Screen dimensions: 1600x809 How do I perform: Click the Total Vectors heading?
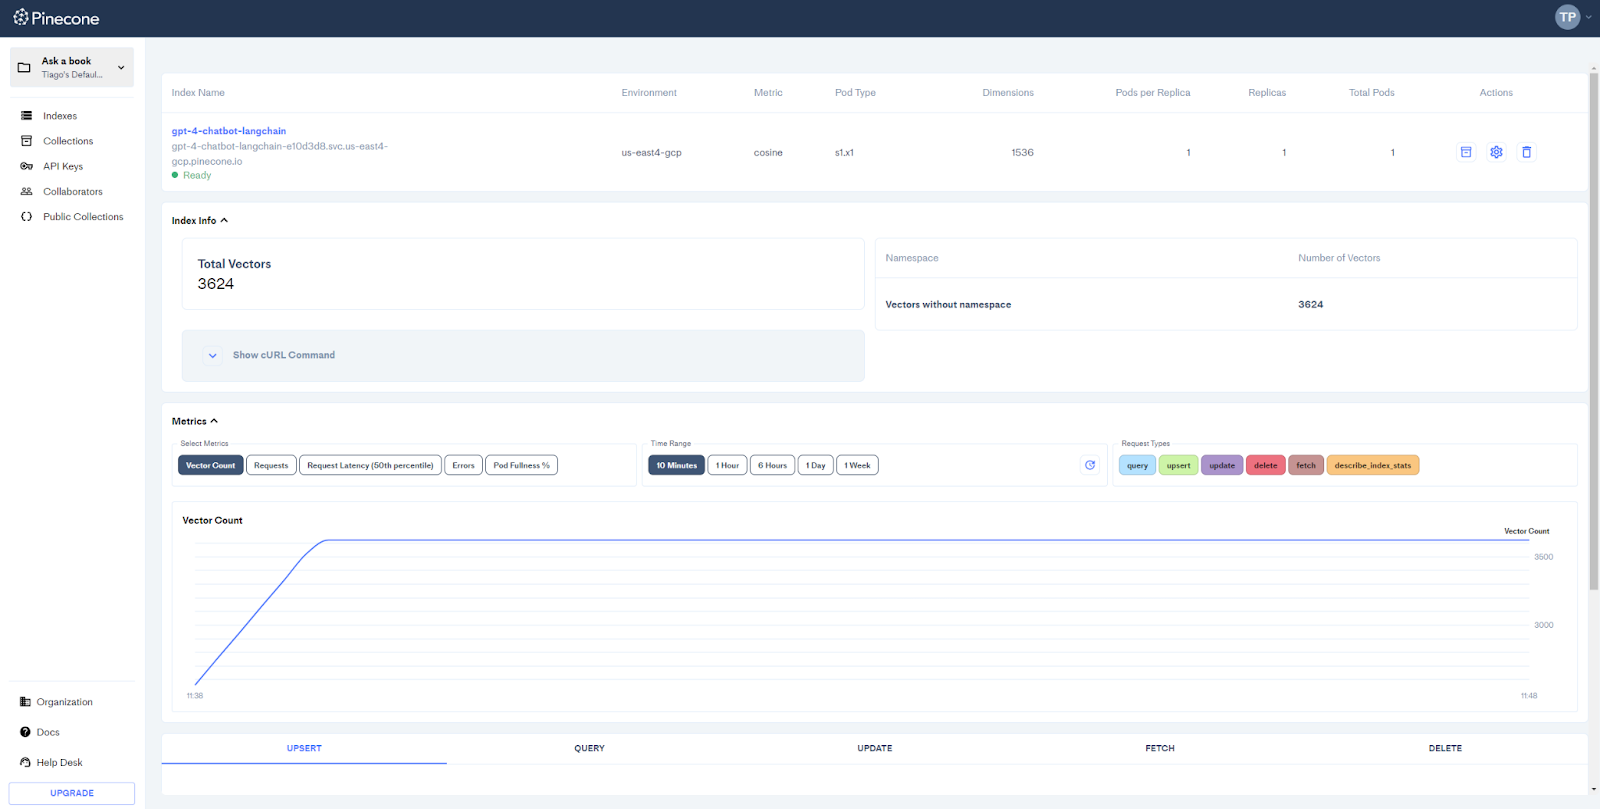[234, 264]
